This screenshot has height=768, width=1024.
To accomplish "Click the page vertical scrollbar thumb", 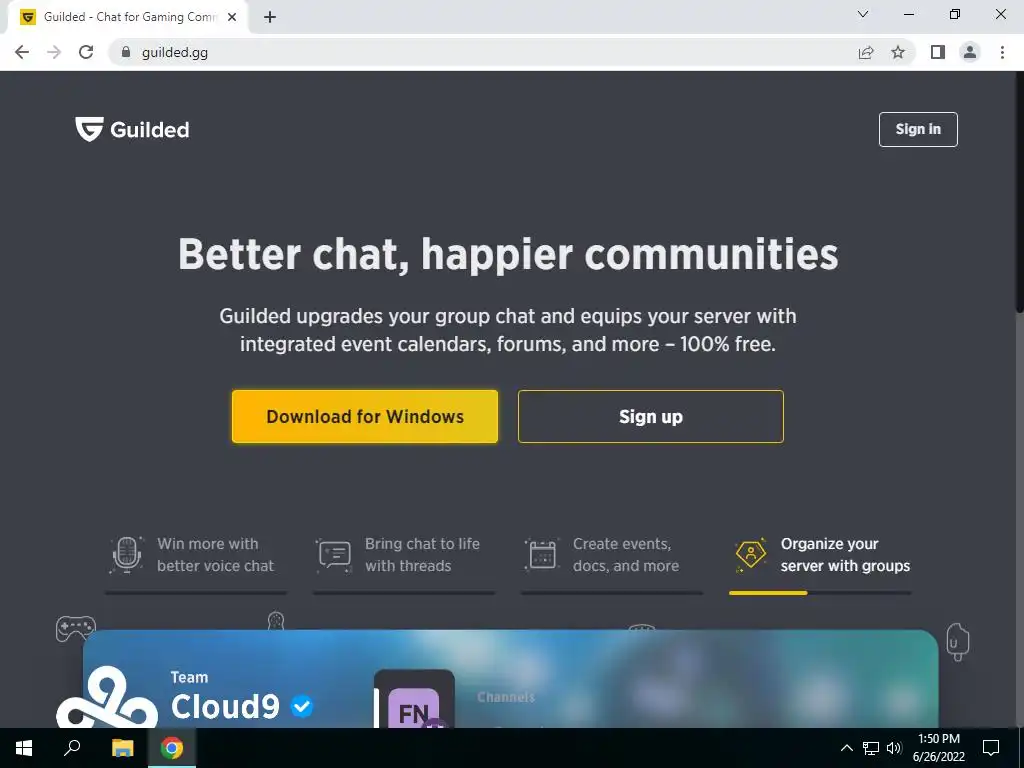I will coord(1019,193).
